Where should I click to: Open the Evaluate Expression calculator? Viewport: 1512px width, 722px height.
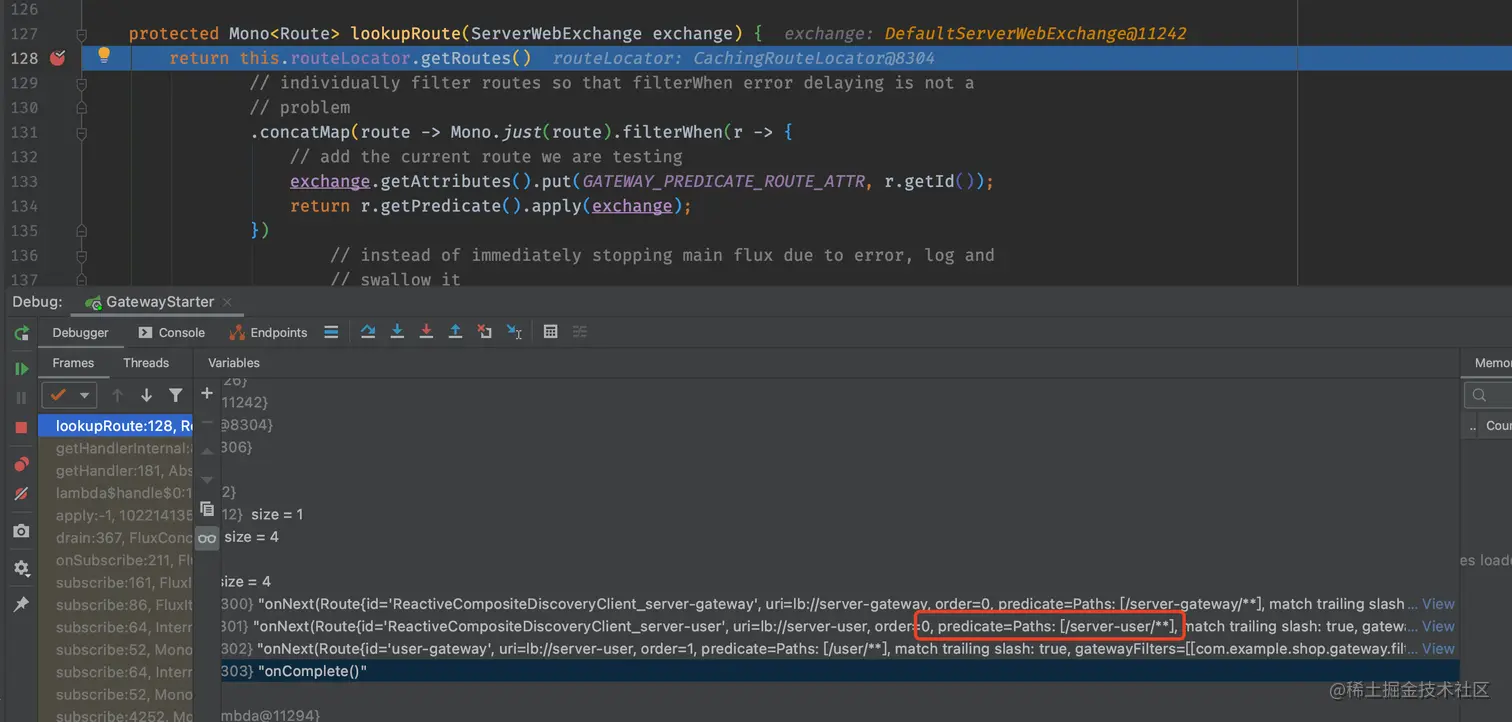coord(550,332)
